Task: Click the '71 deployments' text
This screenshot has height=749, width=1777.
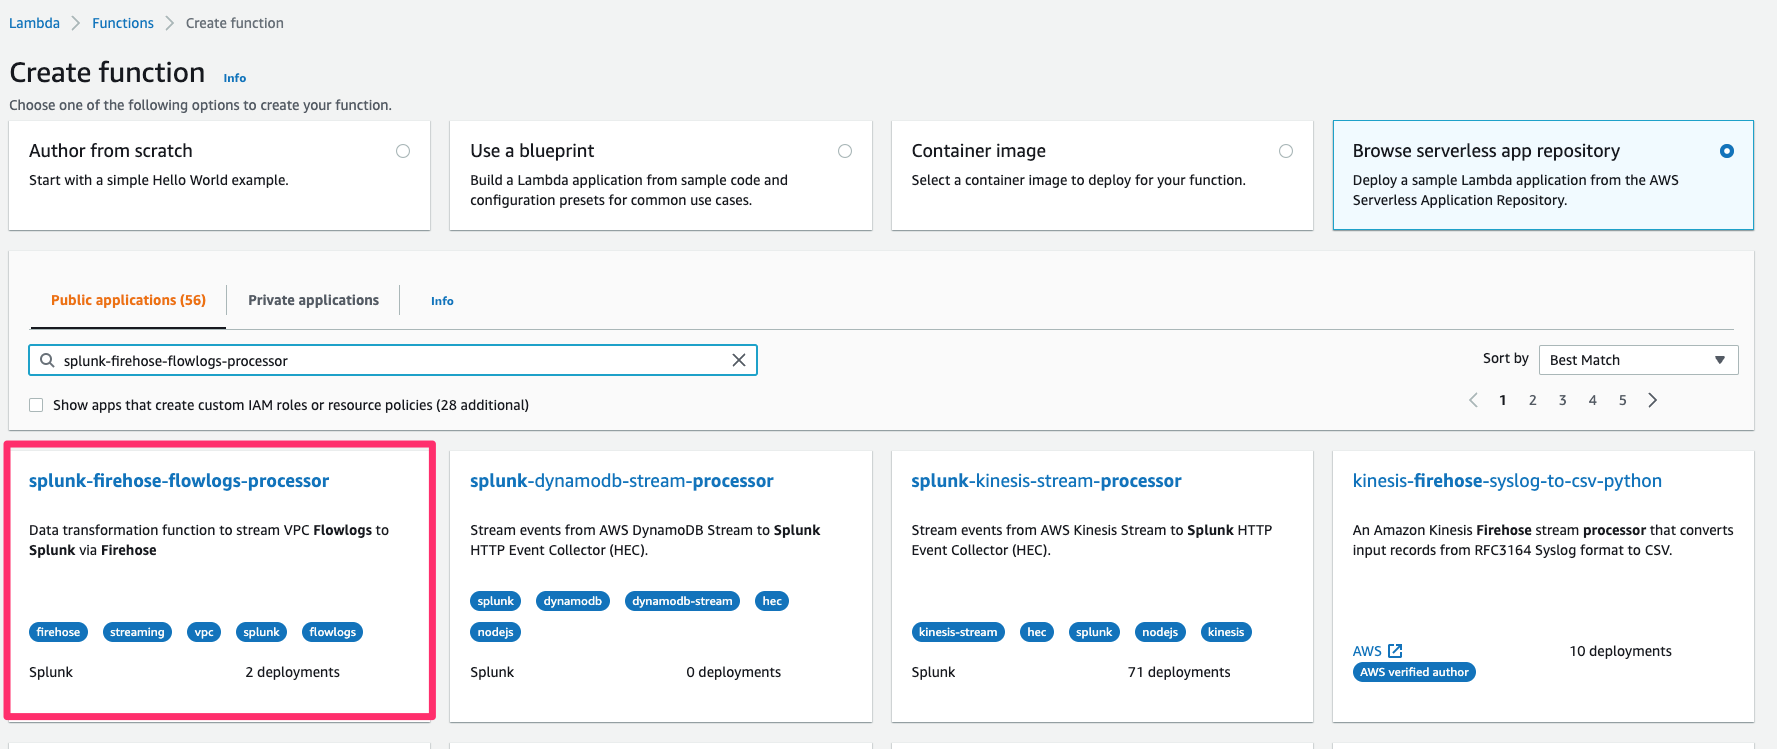Action: (x=1179, y=672)
